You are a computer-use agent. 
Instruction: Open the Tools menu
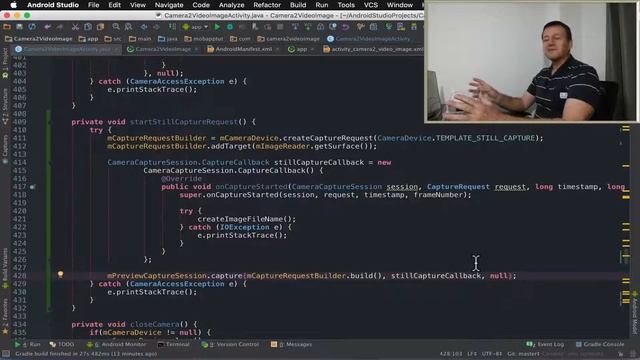346,5
